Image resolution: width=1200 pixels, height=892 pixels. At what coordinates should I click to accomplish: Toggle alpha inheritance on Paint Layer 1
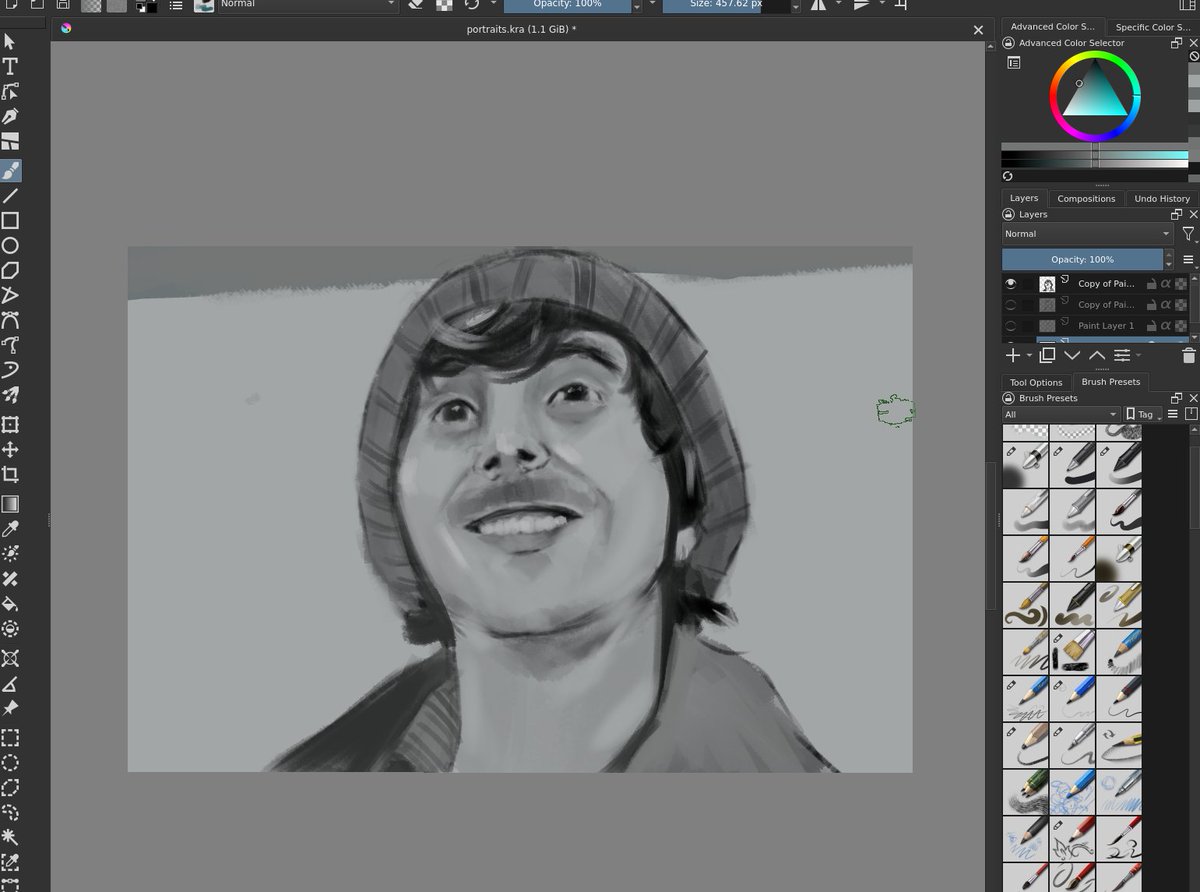[x=1166, y=326]
